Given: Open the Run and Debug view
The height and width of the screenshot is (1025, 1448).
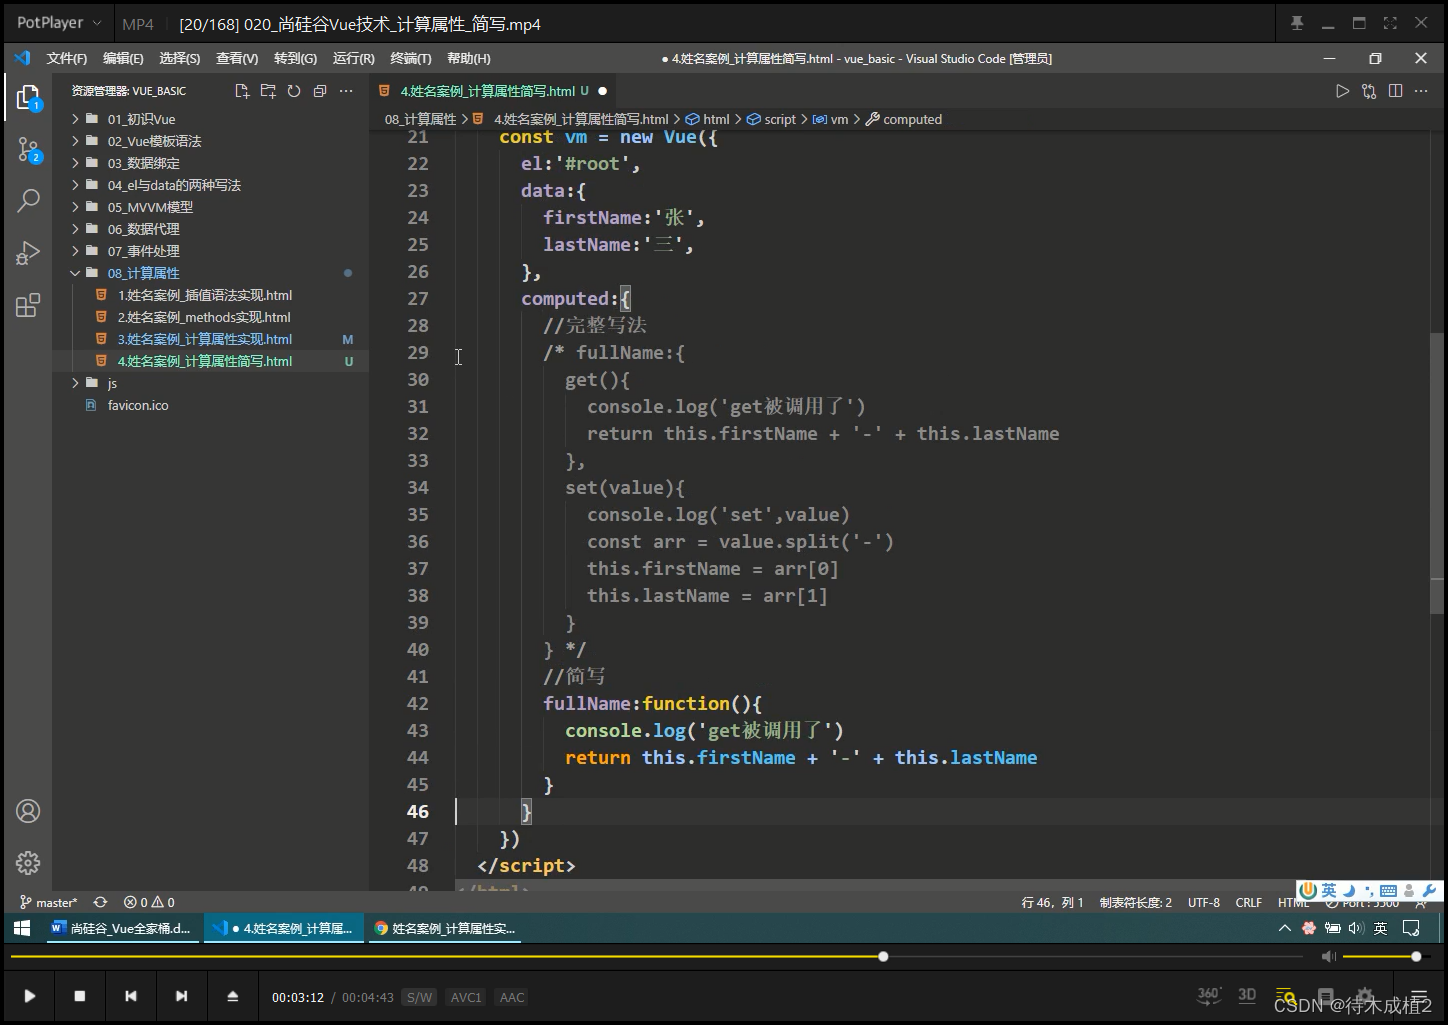Looking at the screenshot, I should click(28, 253).
